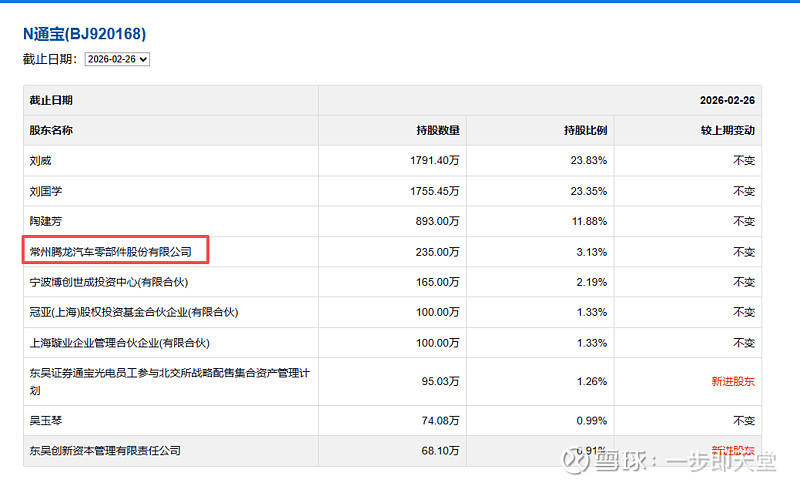Click the 1.26% share ratio
The height and width of the screenshot is (486, 800).
(592, 381)
